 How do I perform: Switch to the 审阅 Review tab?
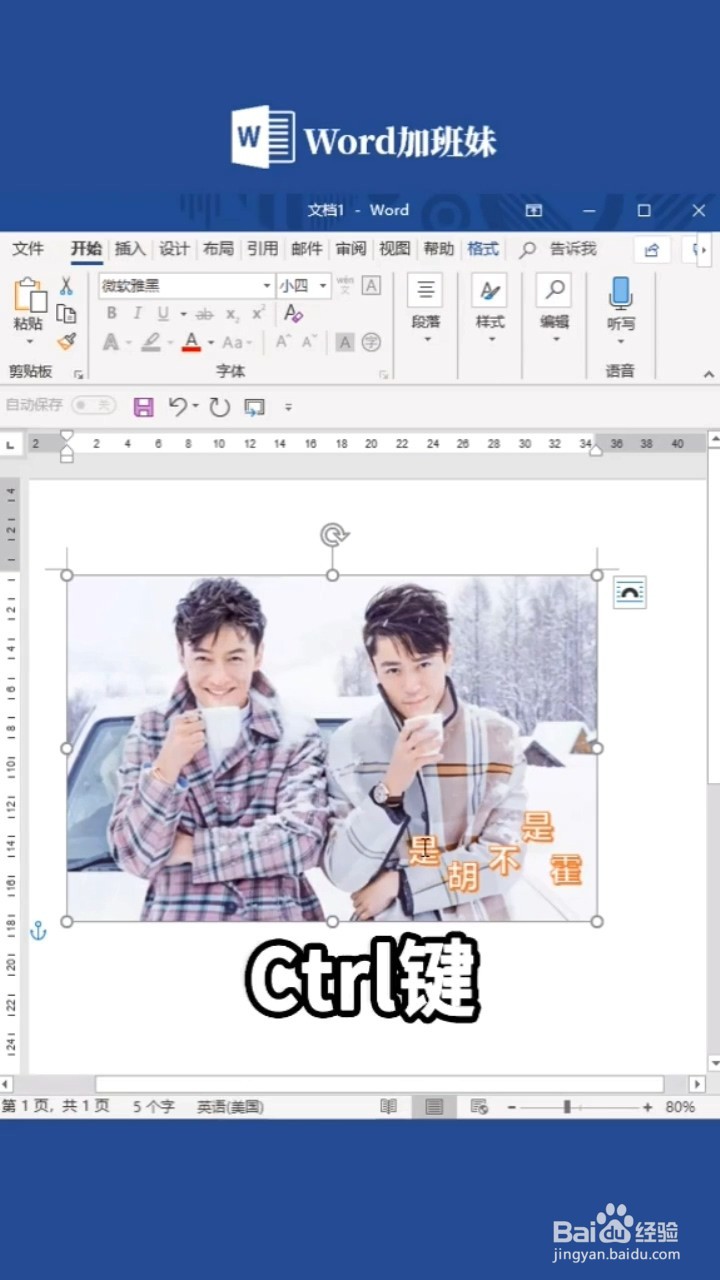pos(350,249)
